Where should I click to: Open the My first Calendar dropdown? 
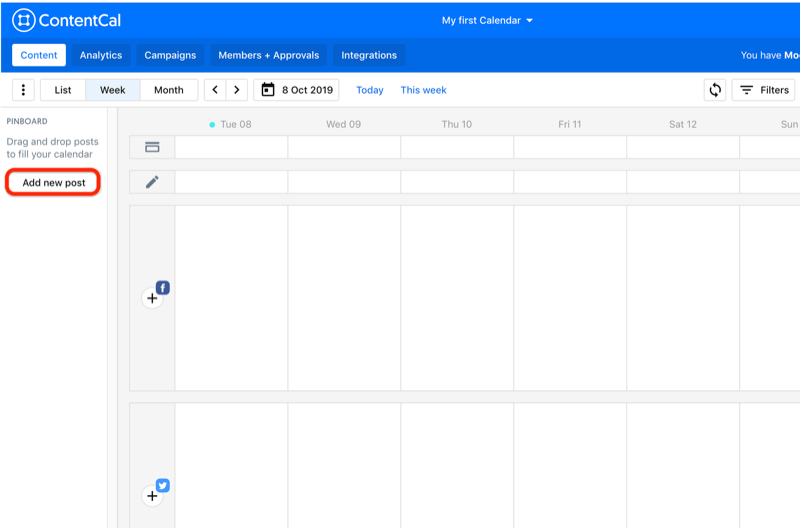click(487, 20)
